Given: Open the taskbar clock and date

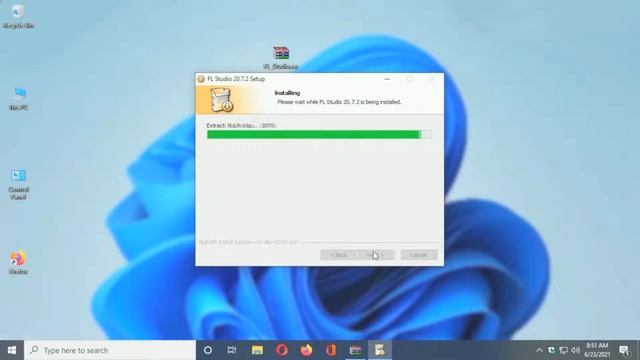Looking at the screenshot, I should coord(597,350).
